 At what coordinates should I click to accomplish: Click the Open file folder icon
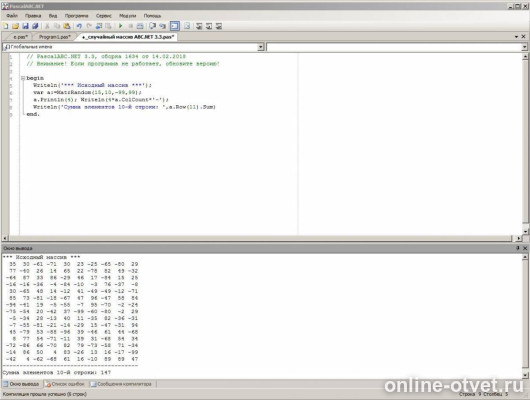pos(15,26)
